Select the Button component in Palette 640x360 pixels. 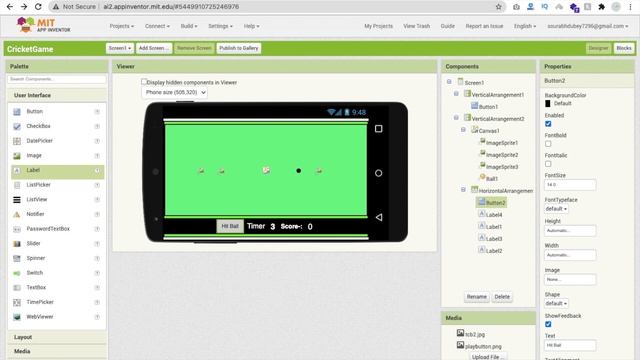[34, 111]
